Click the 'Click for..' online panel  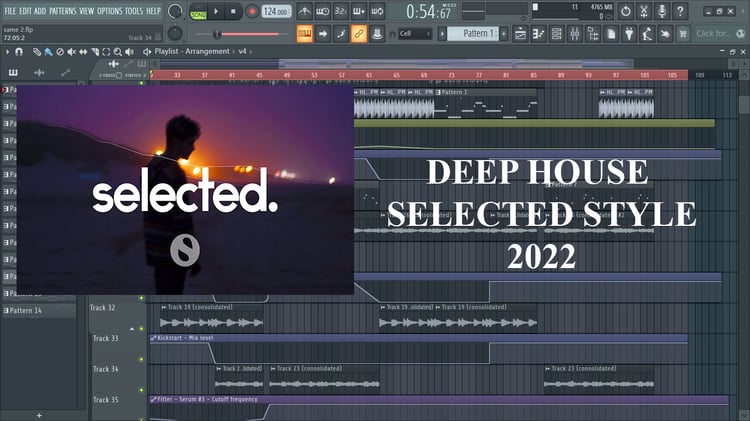point(720,33)
